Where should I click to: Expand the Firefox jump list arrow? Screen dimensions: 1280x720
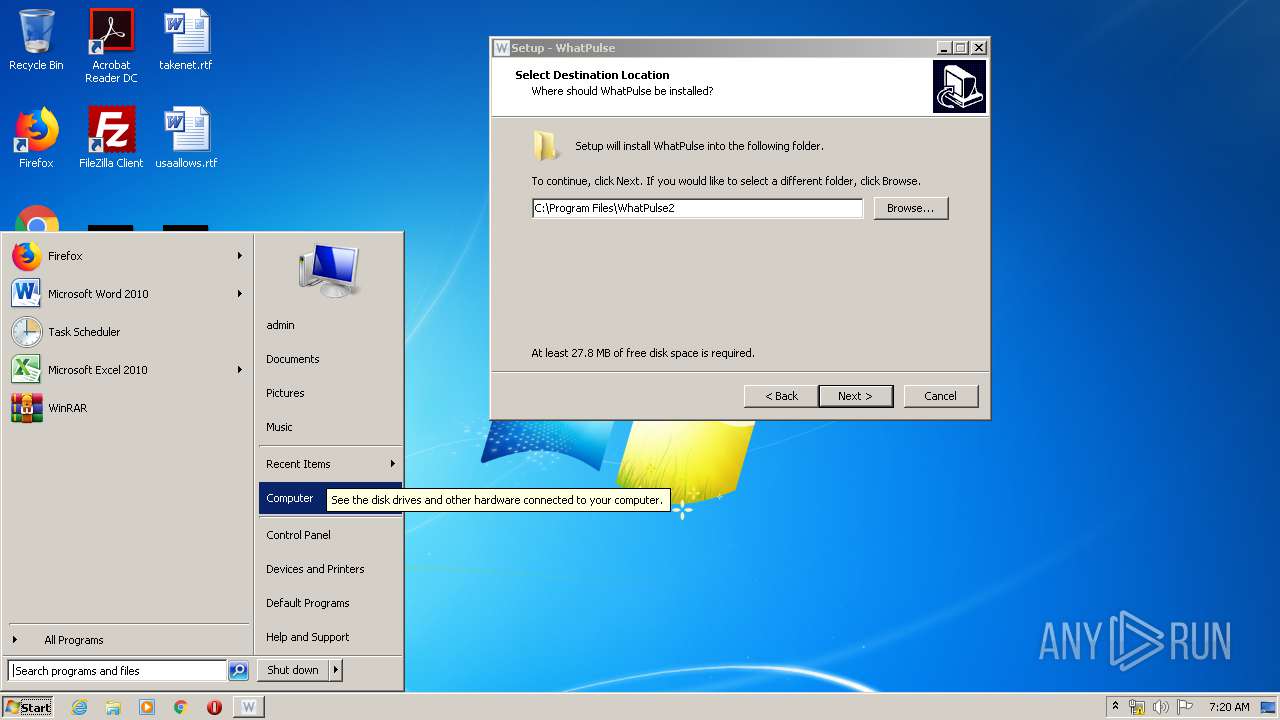pyautogui.click(x=240, y=256)
